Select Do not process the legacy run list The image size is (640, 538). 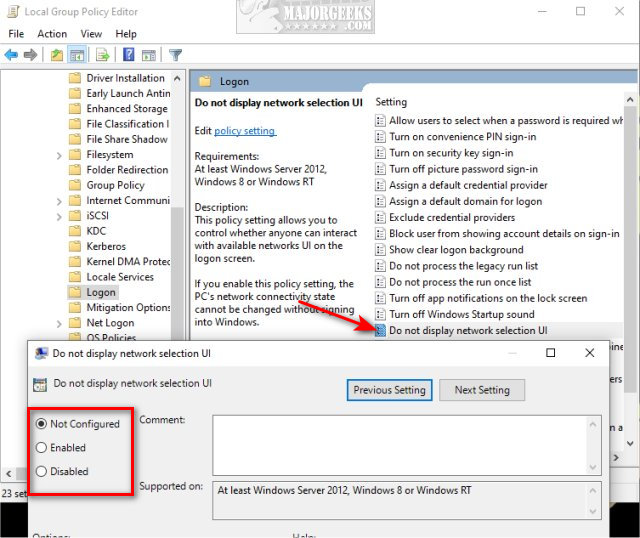coord(463,266)
